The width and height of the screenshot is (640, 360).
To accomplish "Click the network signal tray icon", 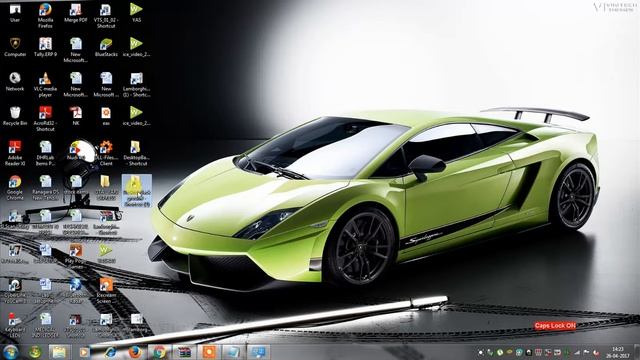I will click(x=577, y=352).
